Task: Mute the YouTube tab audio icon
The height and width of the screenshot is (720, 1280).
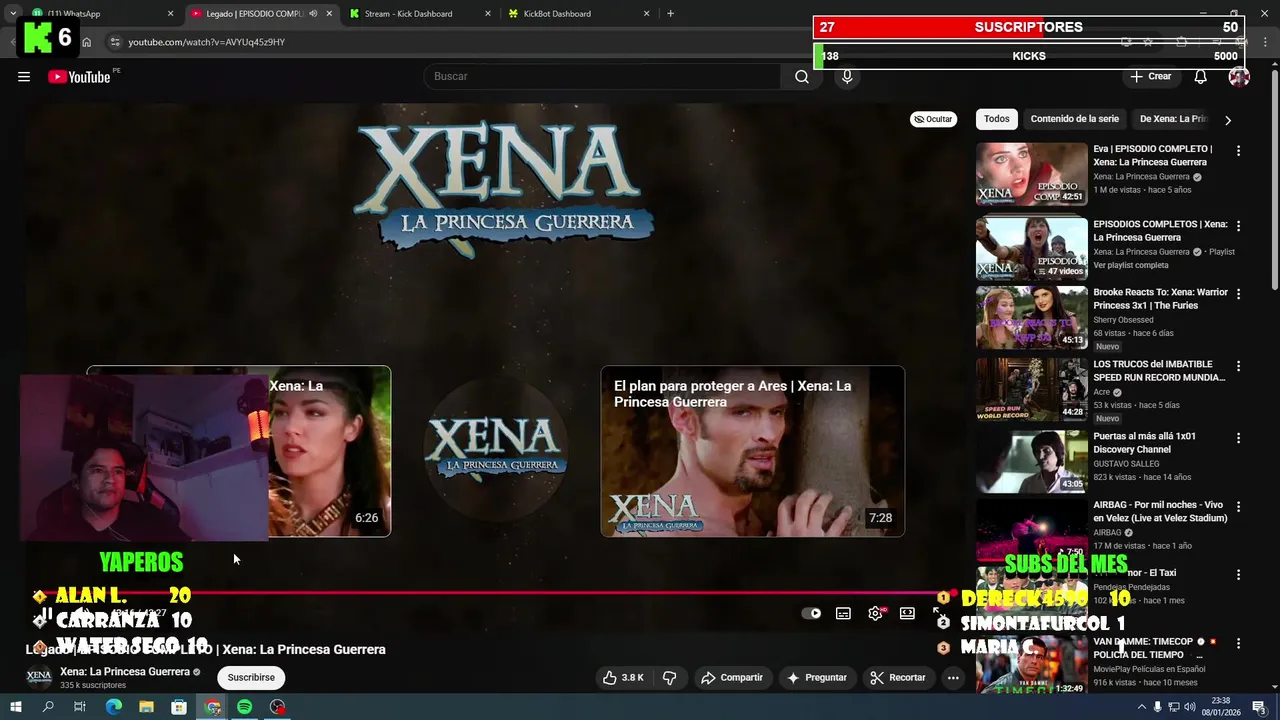Action: [313, 14]
